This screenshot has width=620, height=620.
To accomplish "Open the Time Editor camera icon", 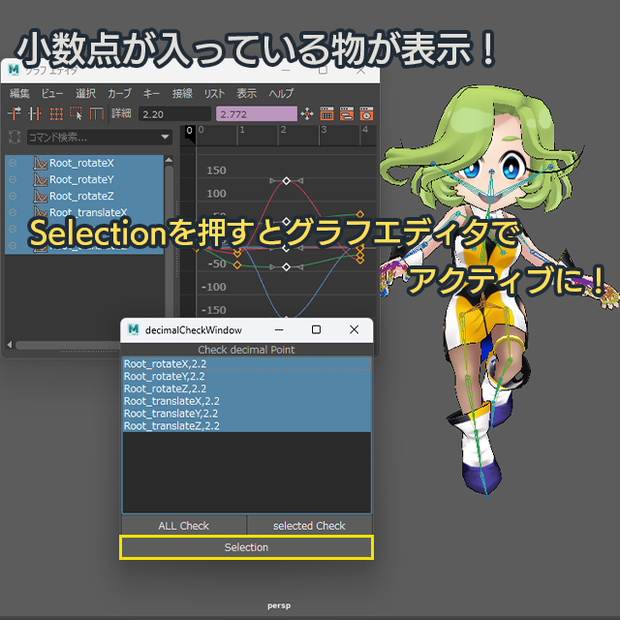I will coord(366,114).
